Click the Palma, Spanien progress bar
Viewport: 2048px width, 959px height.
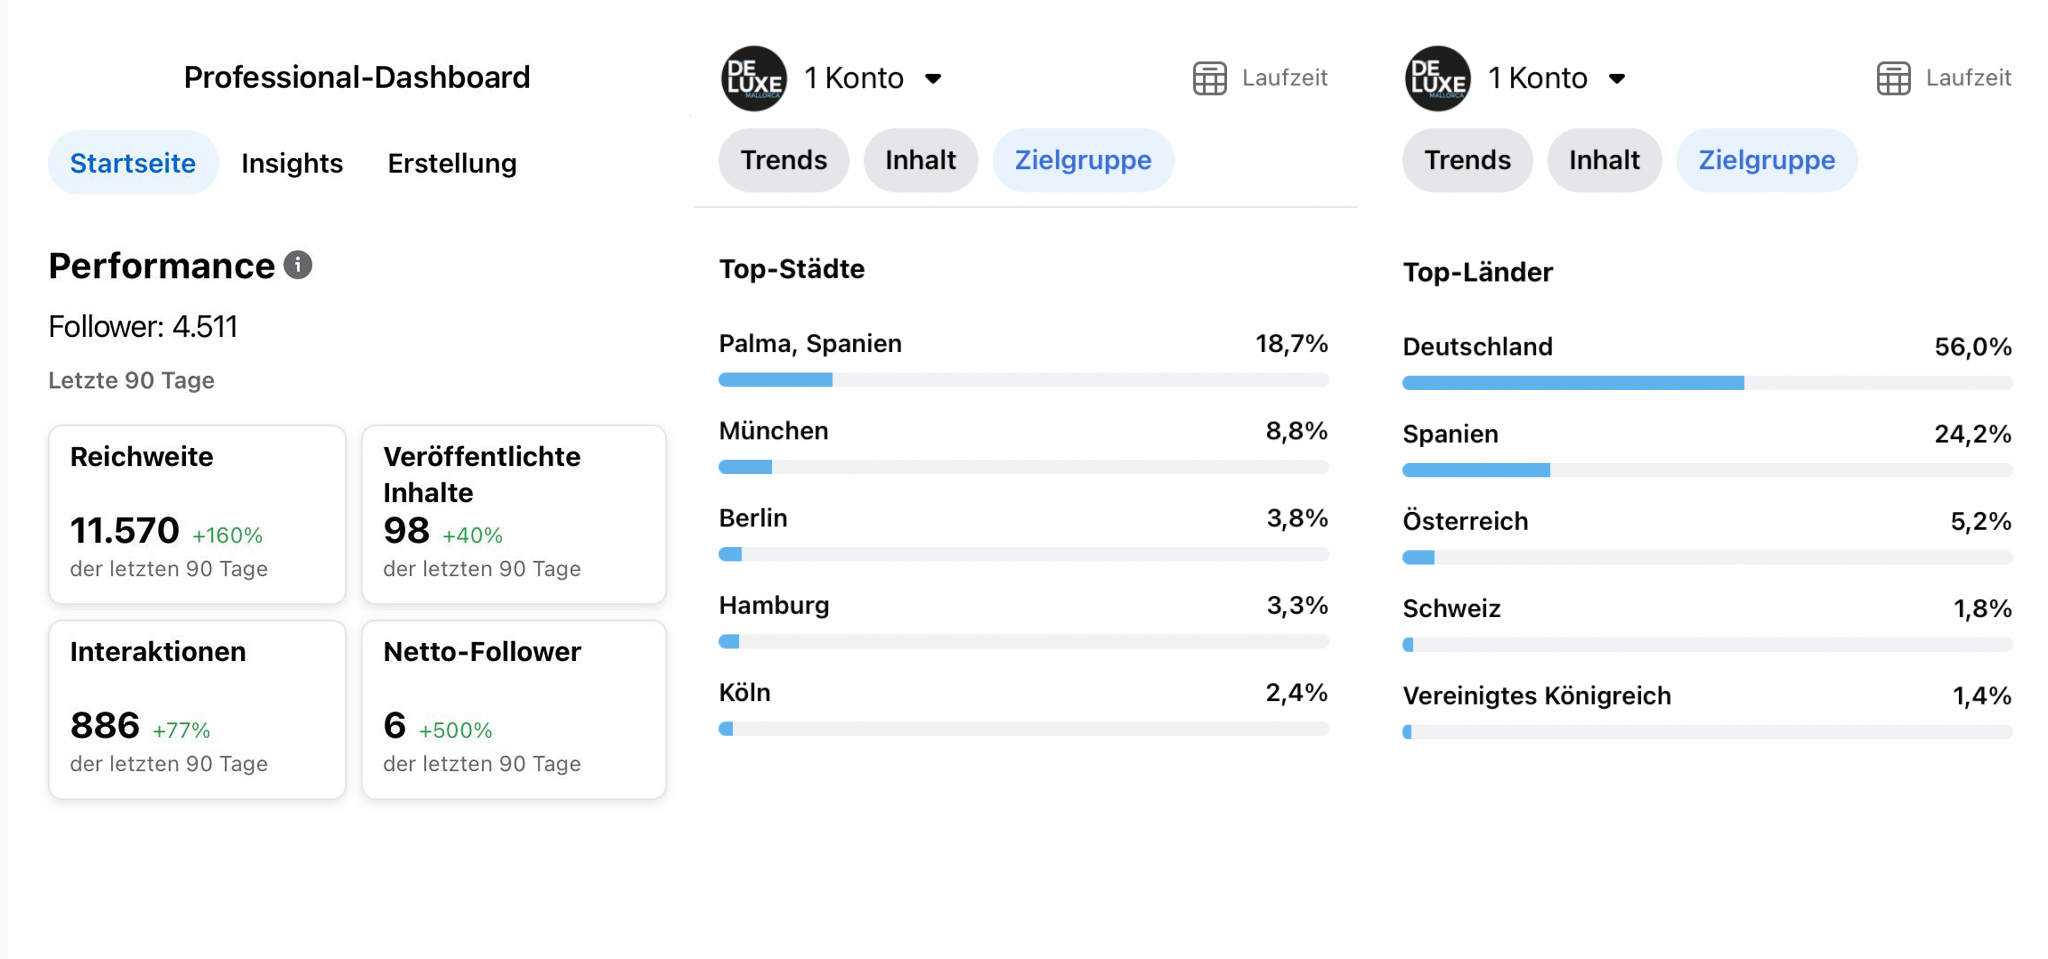point(1023,380)
